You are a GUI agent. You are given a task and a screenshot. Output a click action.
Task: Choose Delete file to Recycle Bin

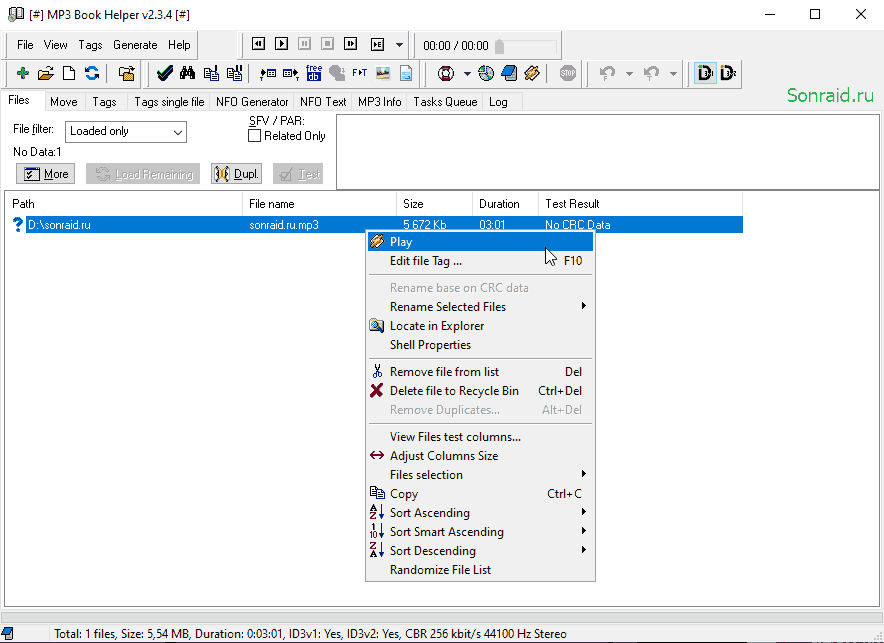pos(480,391)
